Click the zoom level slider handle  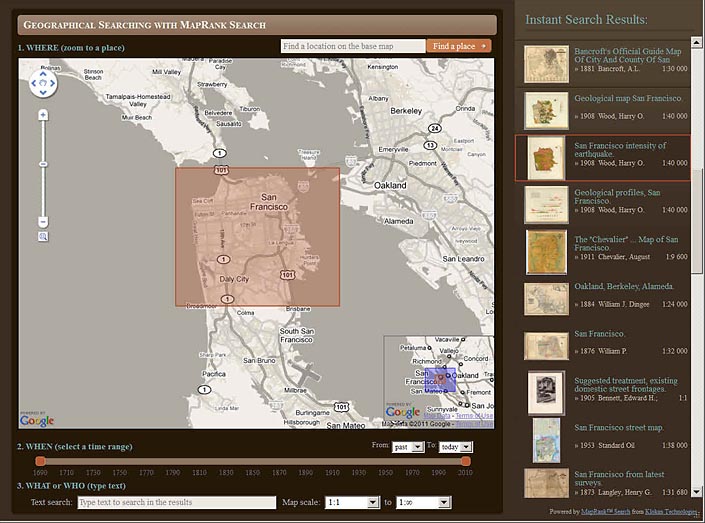click(43, 164)
